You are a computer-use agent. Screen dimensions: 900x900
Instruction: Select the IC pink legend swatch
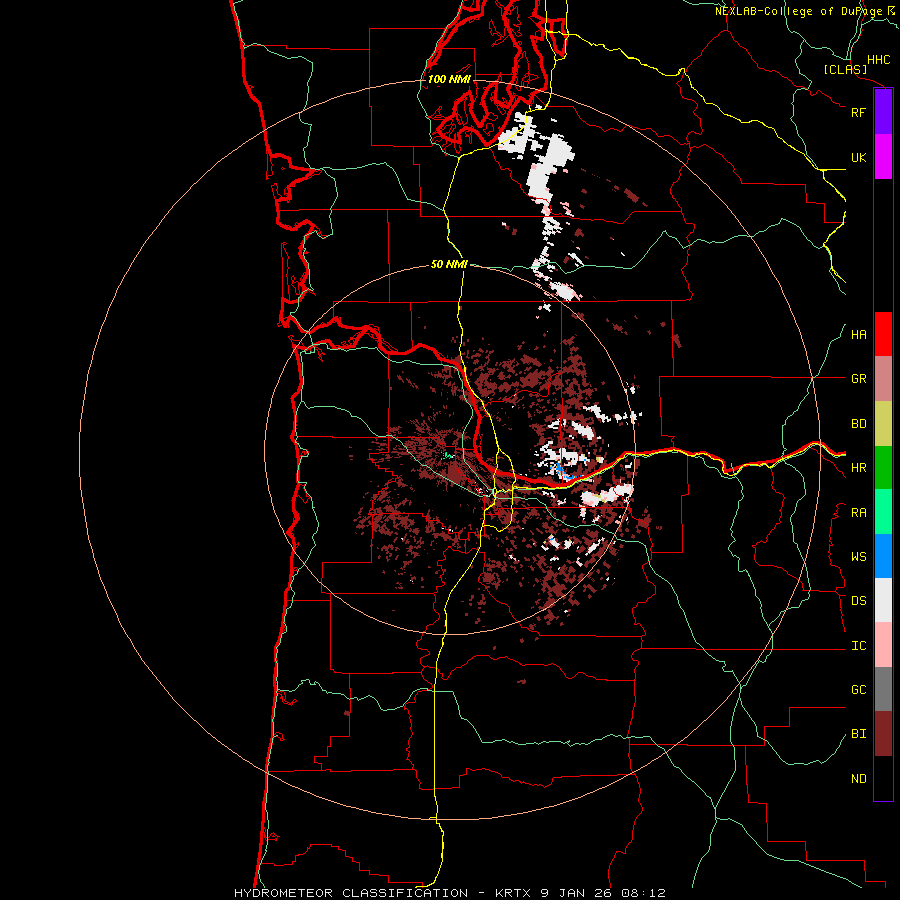click(883, 645)
